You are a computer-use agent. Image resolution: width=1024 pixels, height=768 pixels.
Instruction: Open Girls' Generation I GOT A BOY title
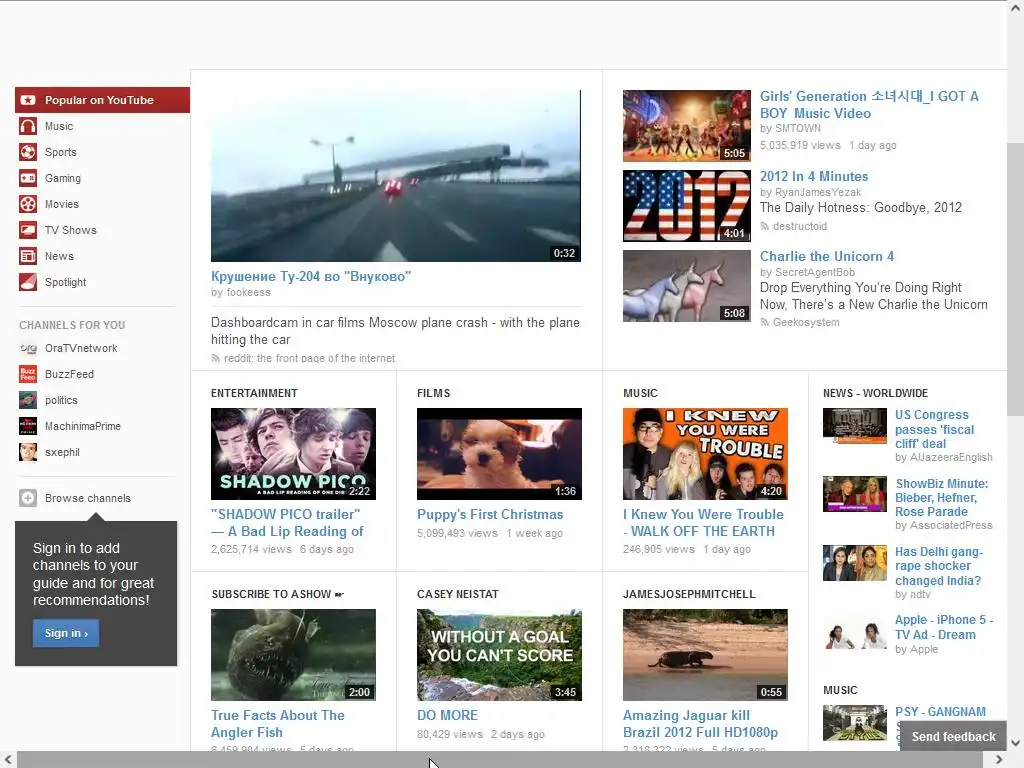(869, 104)
